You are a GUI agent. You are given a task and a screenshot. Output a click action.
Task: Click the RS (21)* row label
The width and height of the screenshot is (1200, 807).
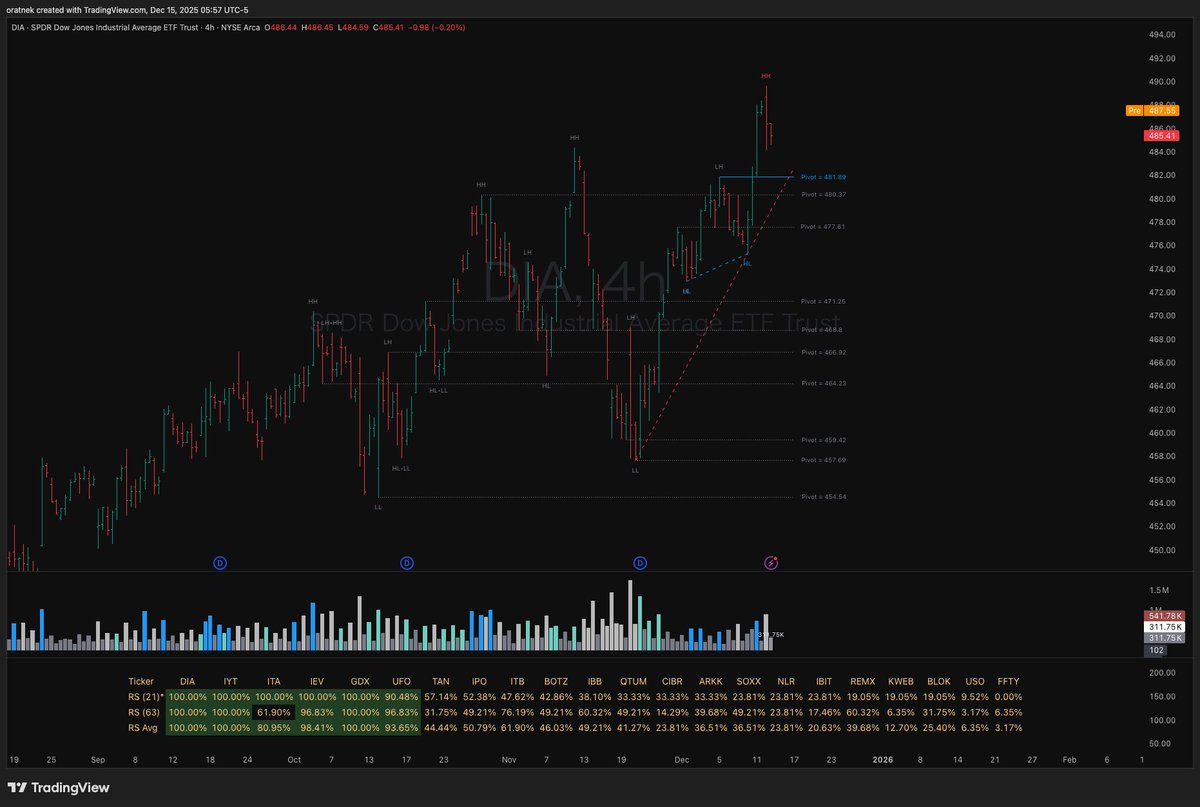pos(146,696)
